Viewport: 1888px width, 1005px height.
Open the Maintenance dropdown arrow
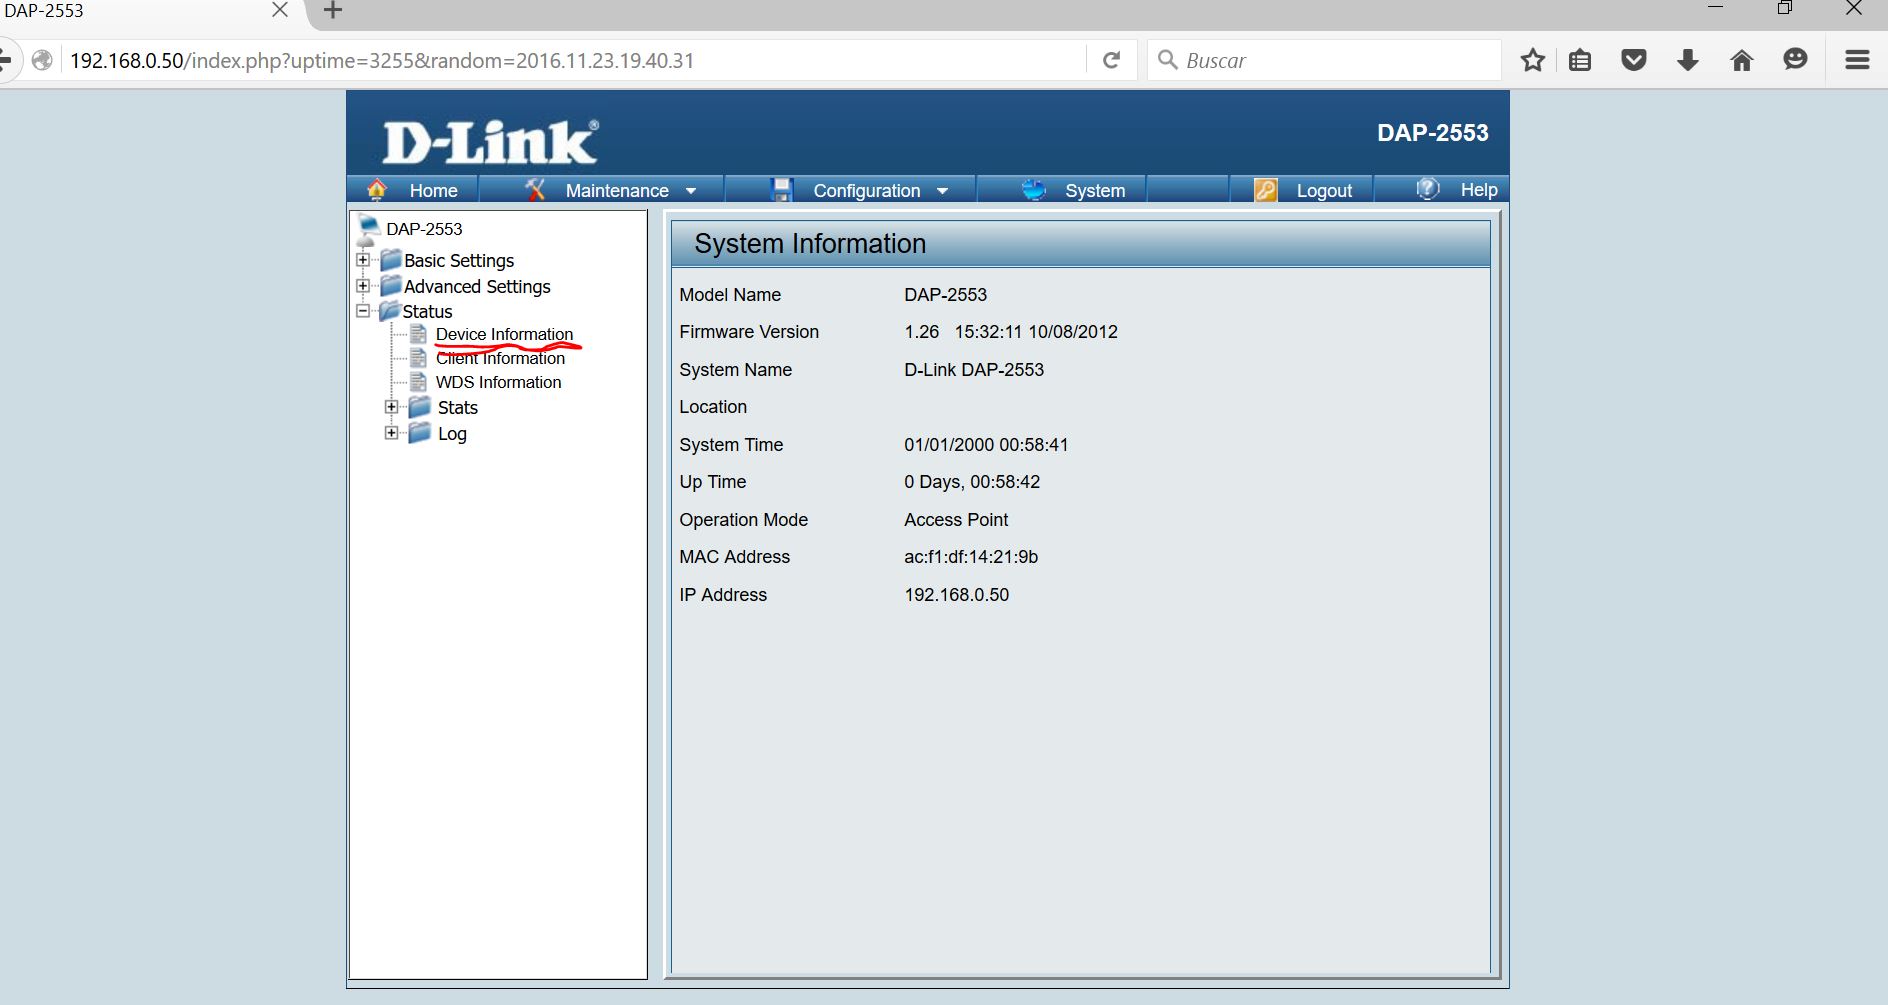point(691,191)
